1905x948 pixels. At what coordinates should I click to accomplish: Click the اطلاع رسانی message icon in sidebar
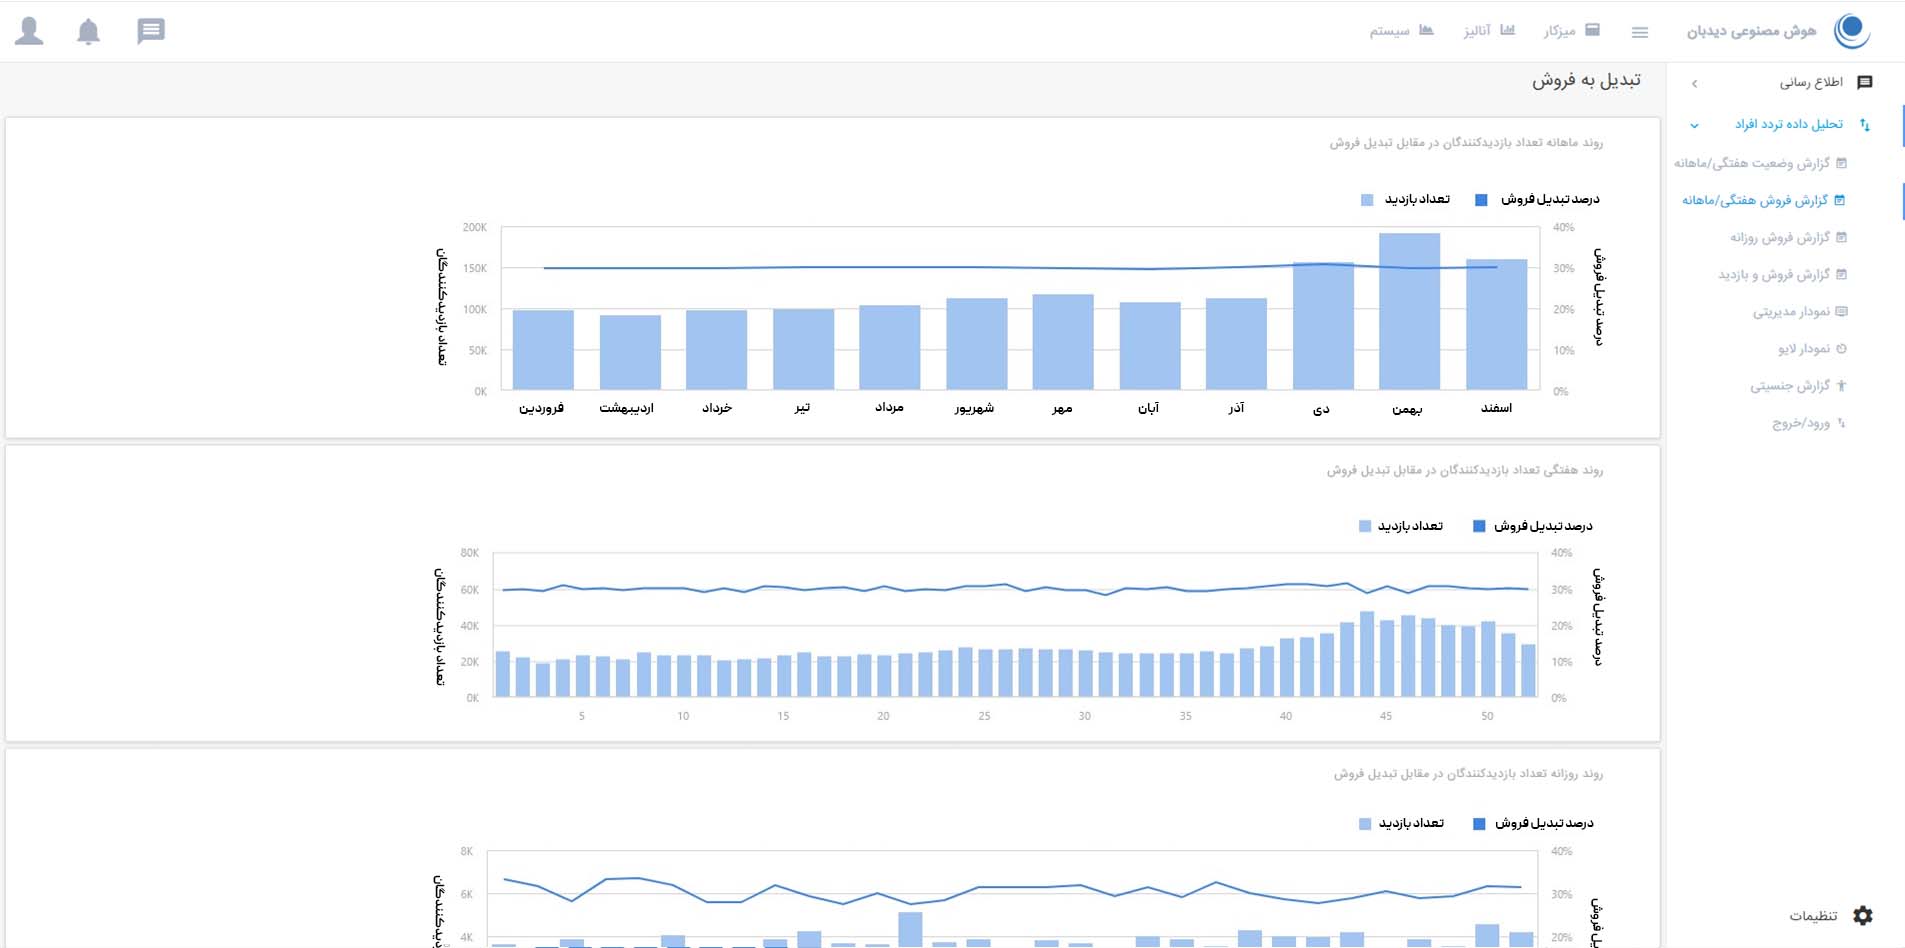[1865, 82]
